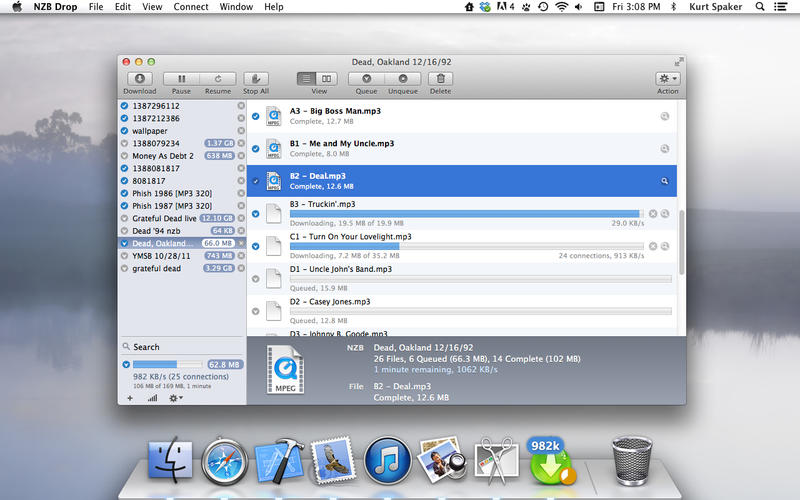
Task: Reveal Big Boss Man.mp3 with magnifier icon
Action: (x=665, y=117)
